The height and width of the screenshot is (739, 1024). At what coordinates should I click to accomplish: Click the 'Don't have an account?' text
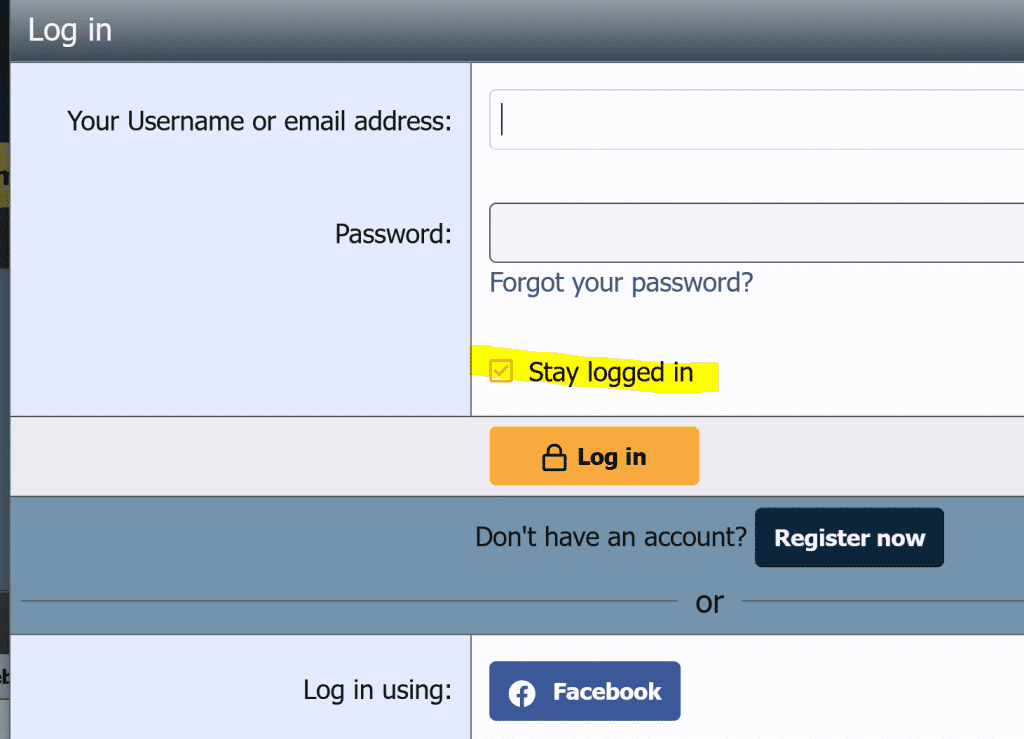point(610,538)
